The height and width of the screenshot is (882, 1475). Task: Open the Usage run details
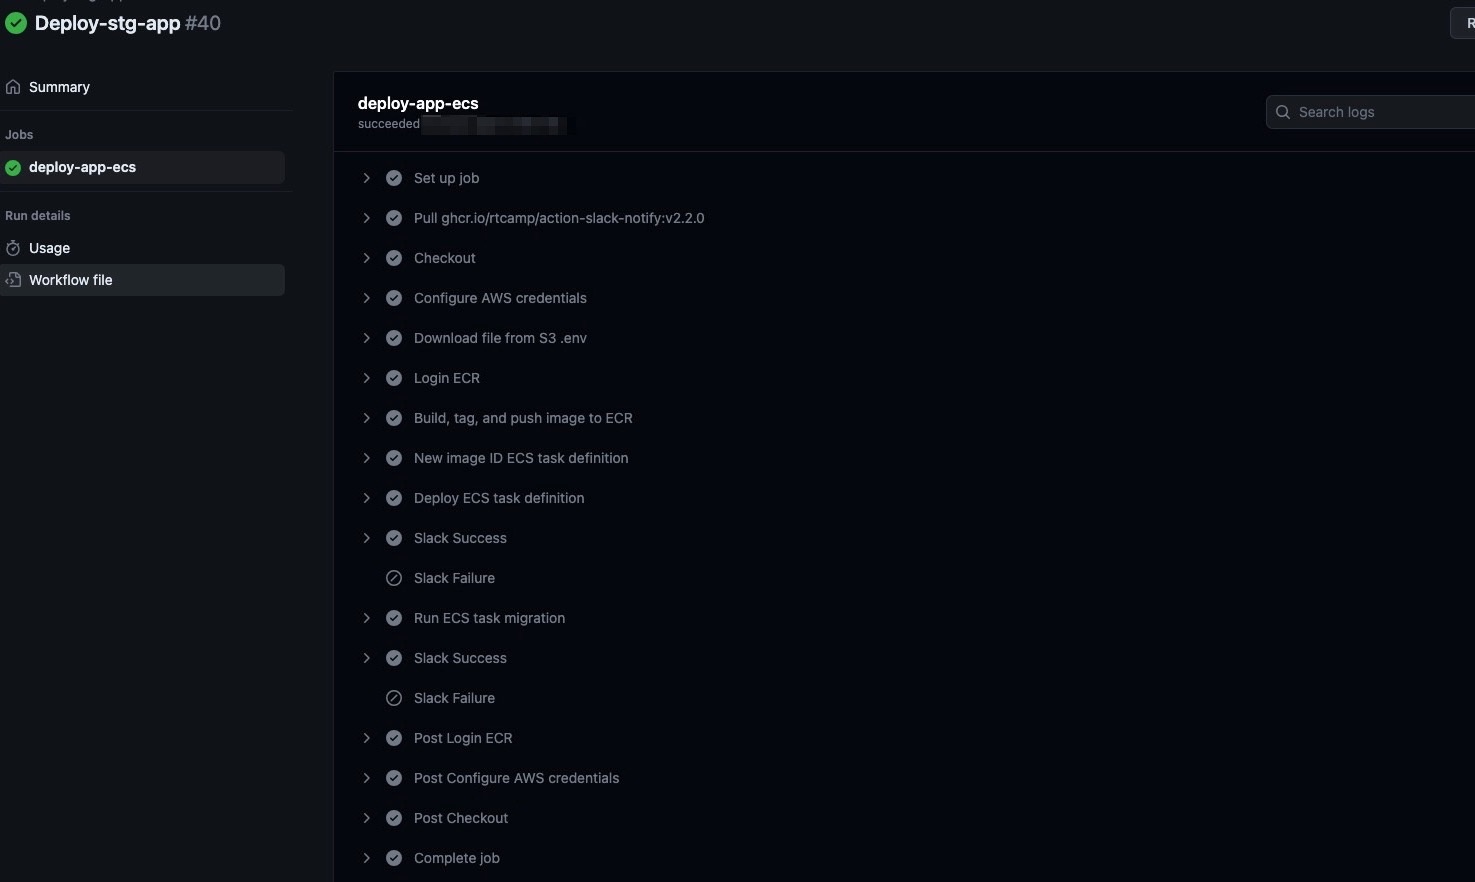49,248
